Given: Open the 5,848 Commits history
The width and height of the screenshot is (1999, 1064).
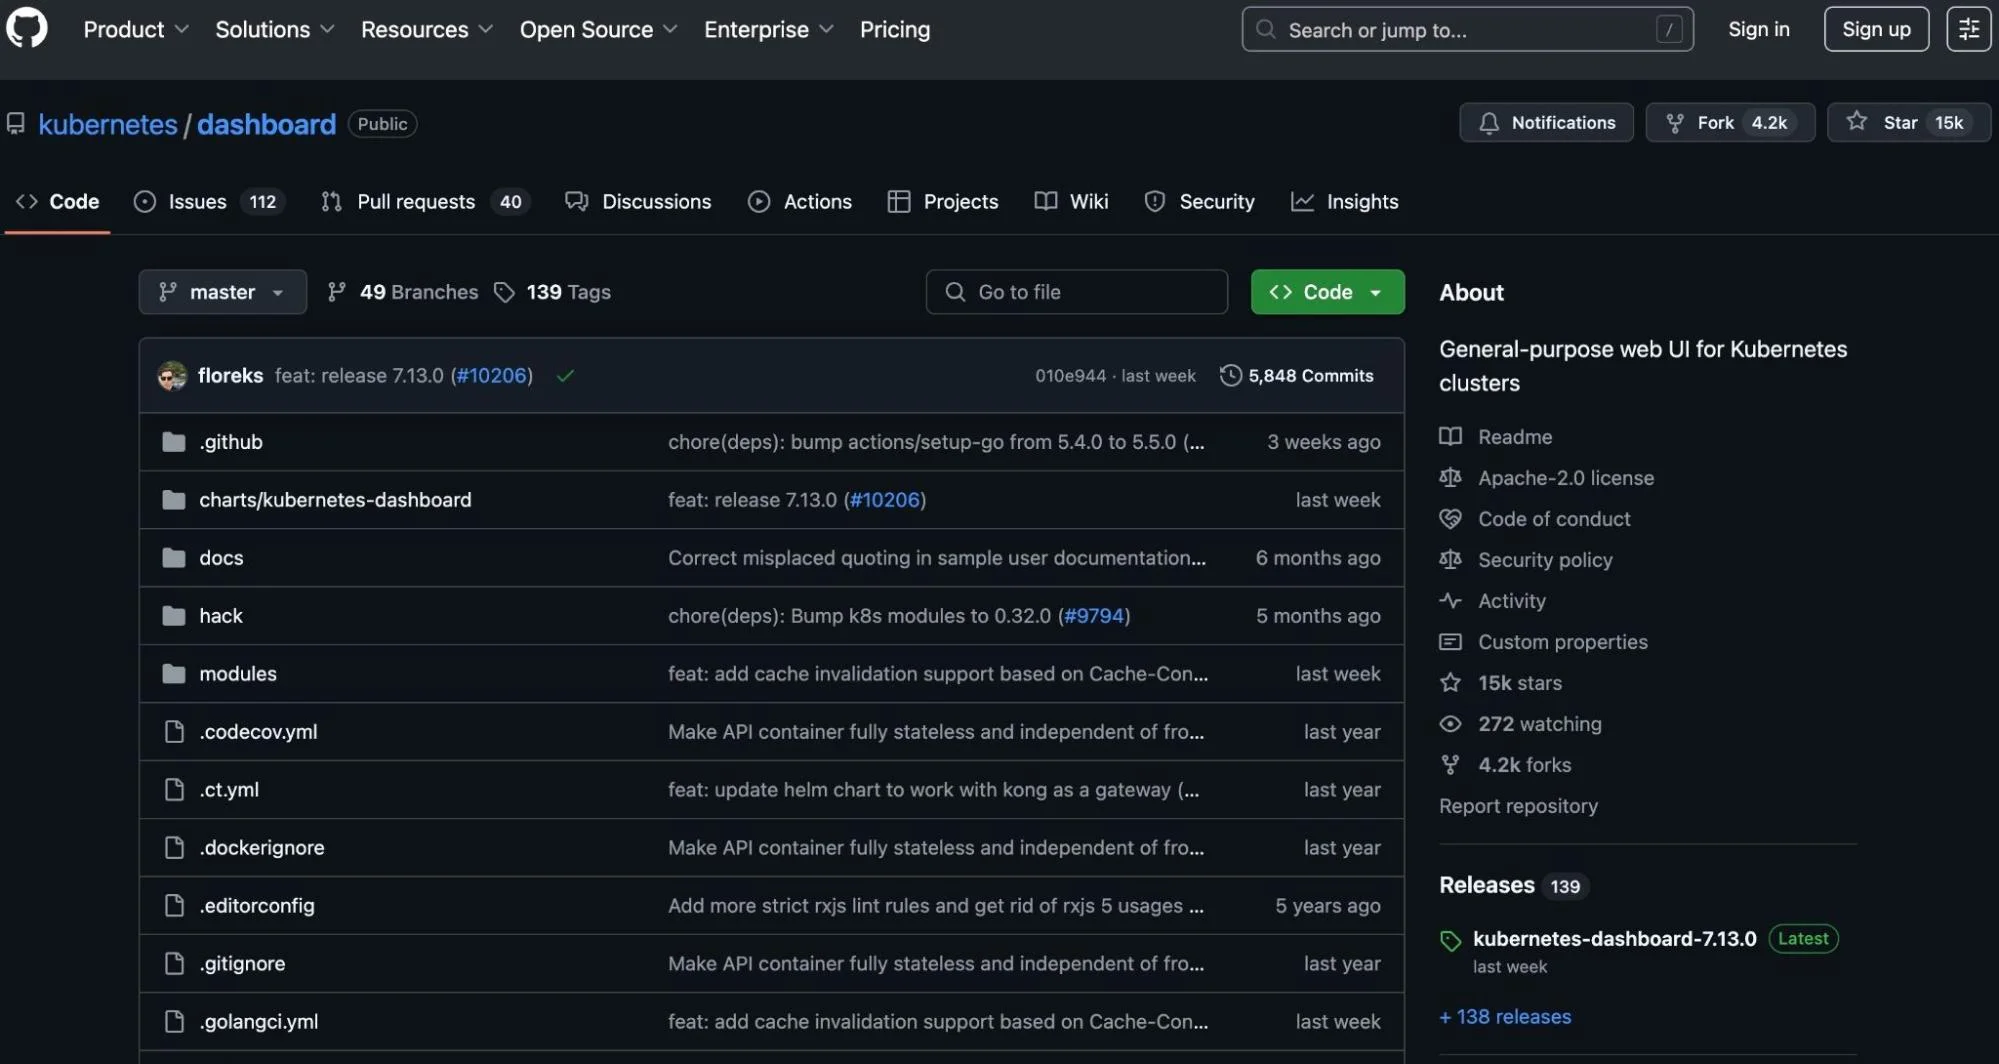Looking at the screenshot, I should pos(1297,376).
